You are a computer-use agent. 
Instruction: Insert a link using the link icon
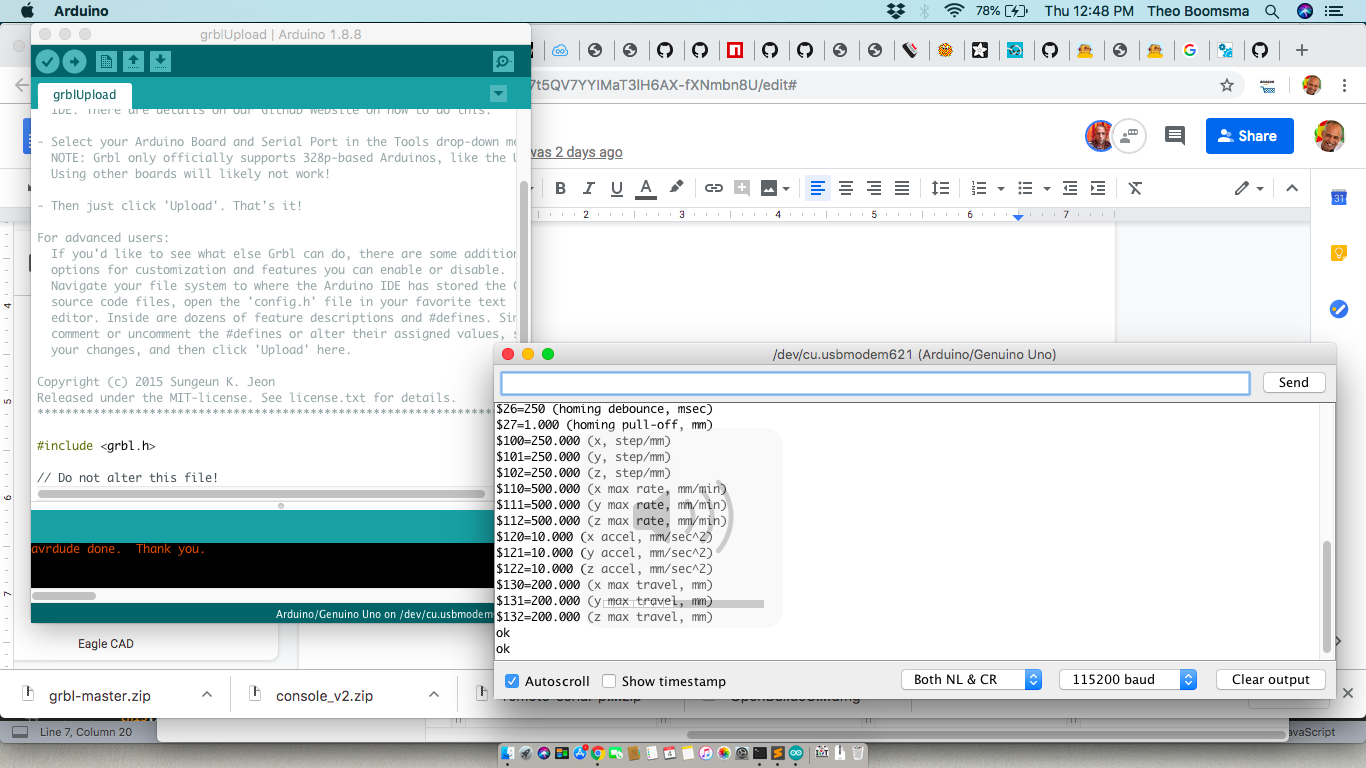point(713,188)
